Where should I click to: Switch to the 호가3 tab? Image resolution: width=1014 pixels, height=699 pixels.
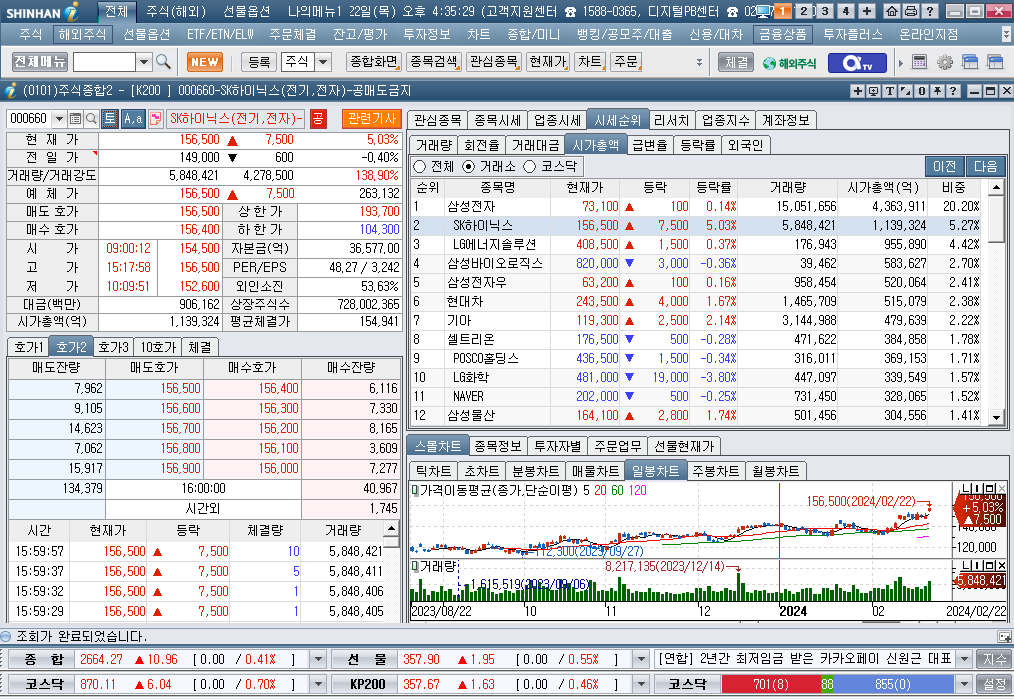pos(113,347)
